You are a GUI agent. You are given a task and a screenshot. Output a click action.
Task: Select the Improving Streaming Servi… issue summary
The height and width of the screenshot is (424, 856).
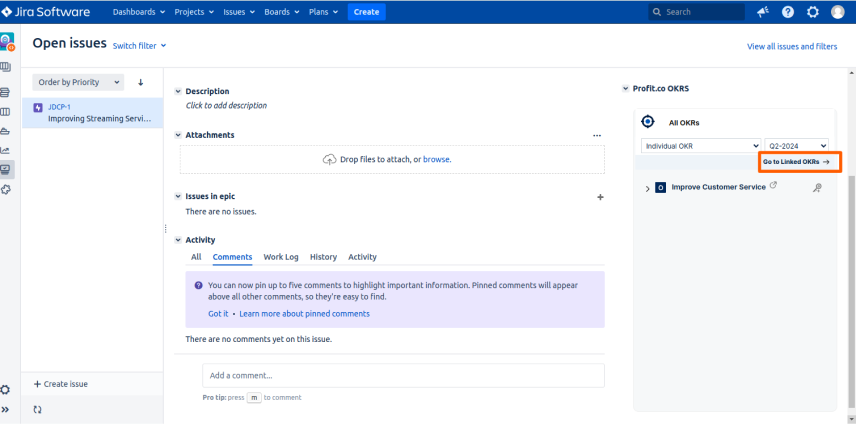tap(99, 119)
